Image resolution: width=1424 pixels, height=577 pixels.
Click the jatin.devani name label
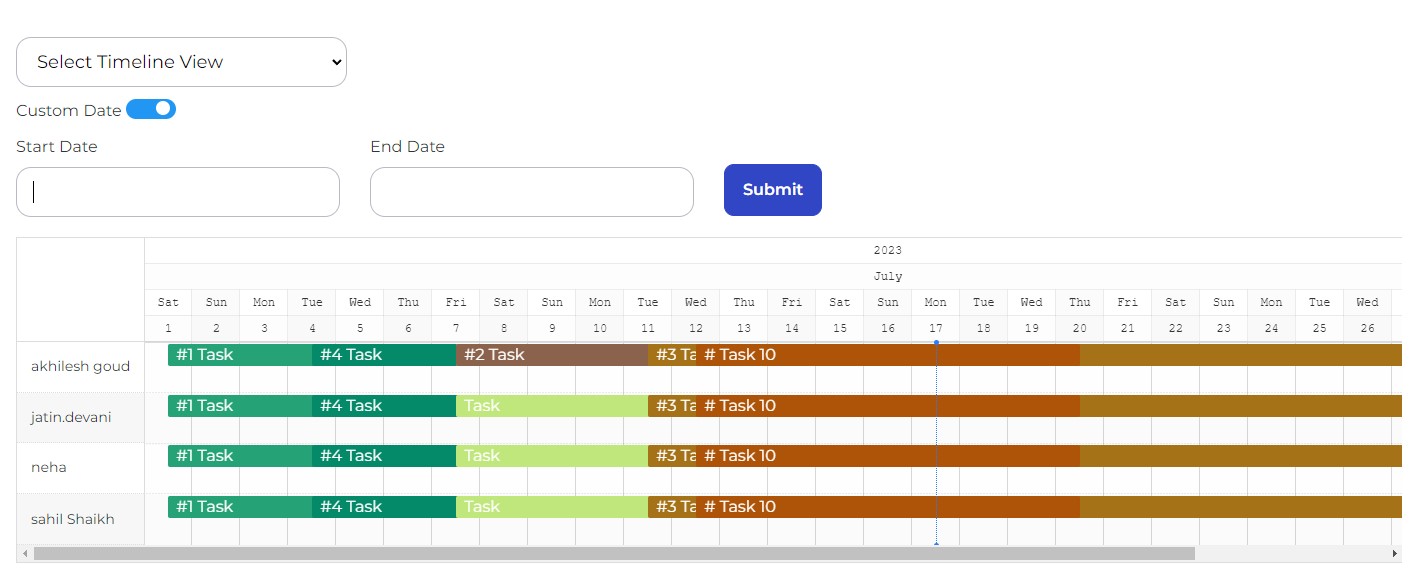70,417
